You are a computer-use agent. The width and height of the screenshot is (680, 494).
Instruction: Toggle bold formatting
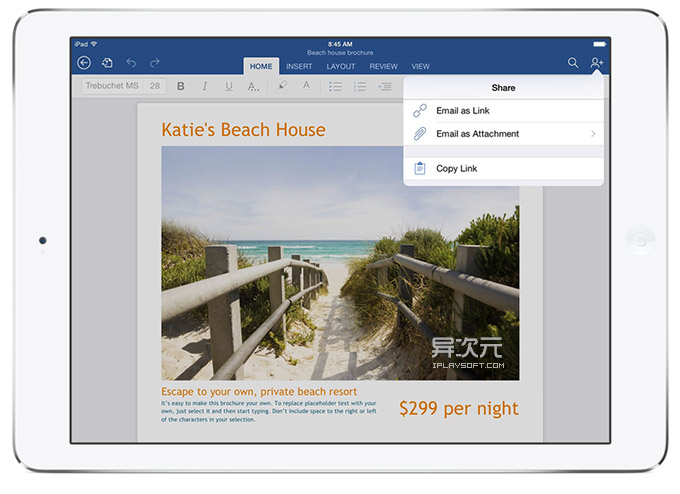pyautogui.click(x=181, y=87)
